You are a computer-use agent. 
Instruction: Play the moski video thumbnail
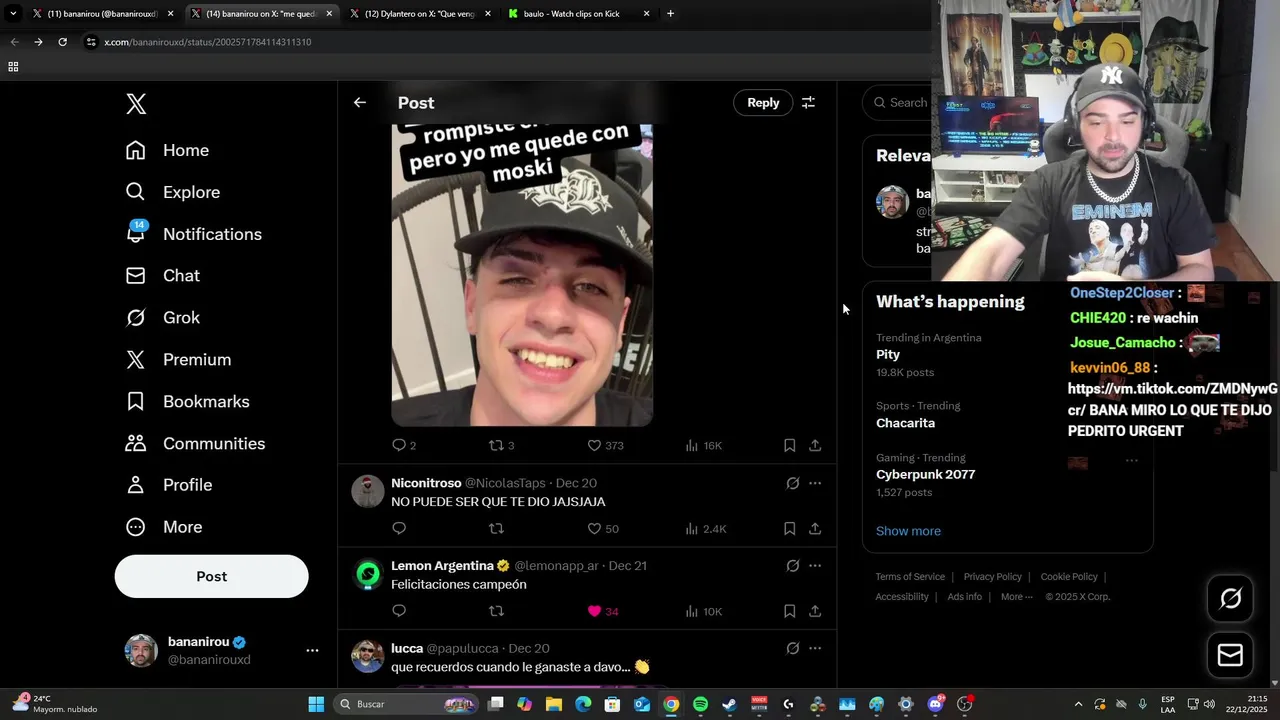pos(522,275)
